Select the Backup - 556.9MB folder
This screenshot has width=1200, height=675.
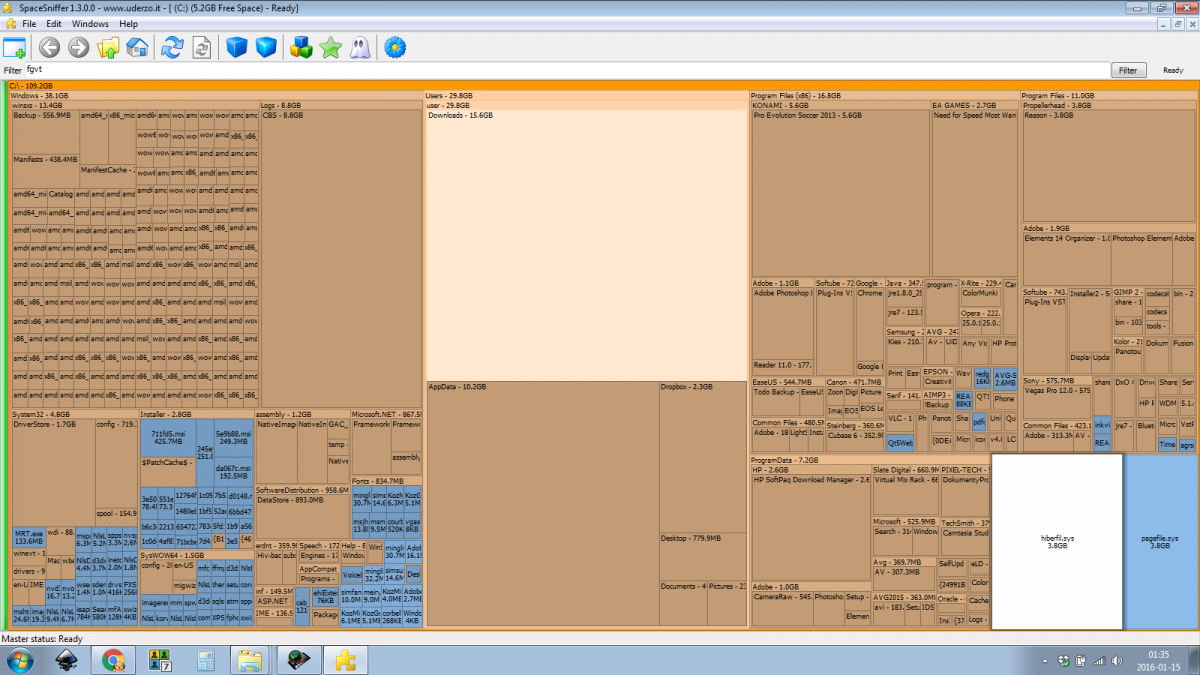click(45, 132)
